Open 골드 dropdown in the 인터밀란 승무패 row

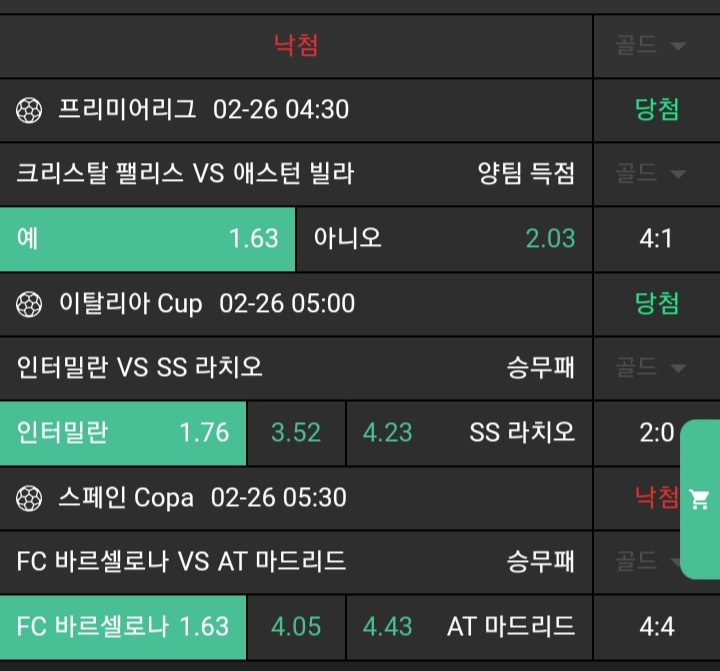point(650,368)
